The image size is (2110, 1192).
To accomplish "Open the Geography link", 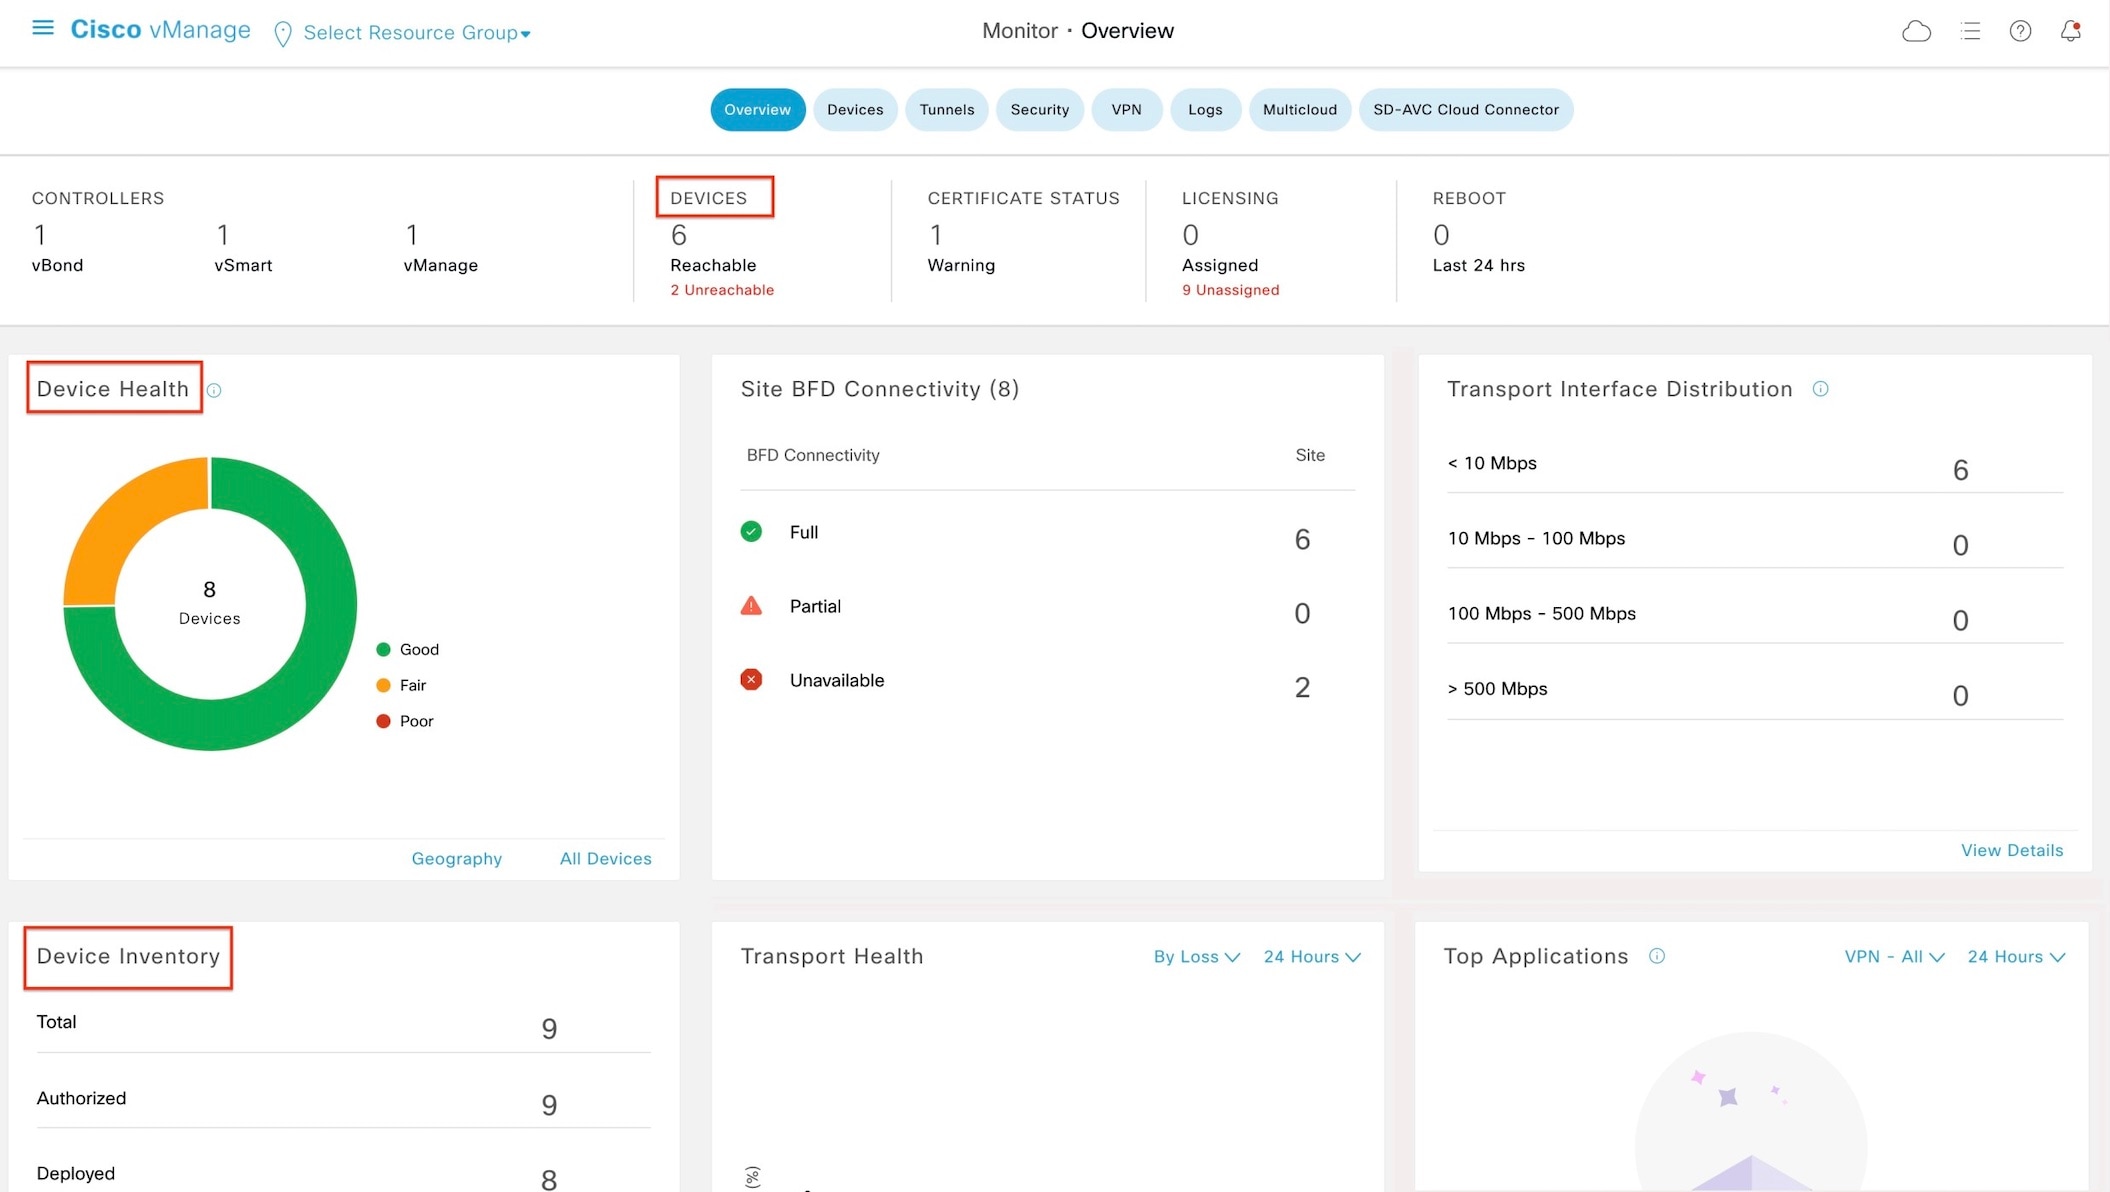I will pos(457,859).
